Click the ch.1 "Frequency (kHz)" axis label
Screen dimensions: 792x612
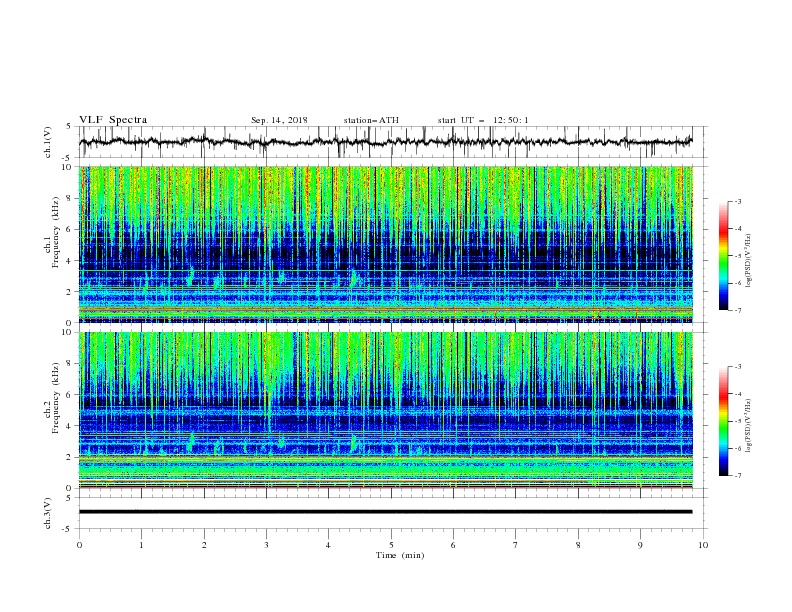pyautogui.click(x=56, y=233)
